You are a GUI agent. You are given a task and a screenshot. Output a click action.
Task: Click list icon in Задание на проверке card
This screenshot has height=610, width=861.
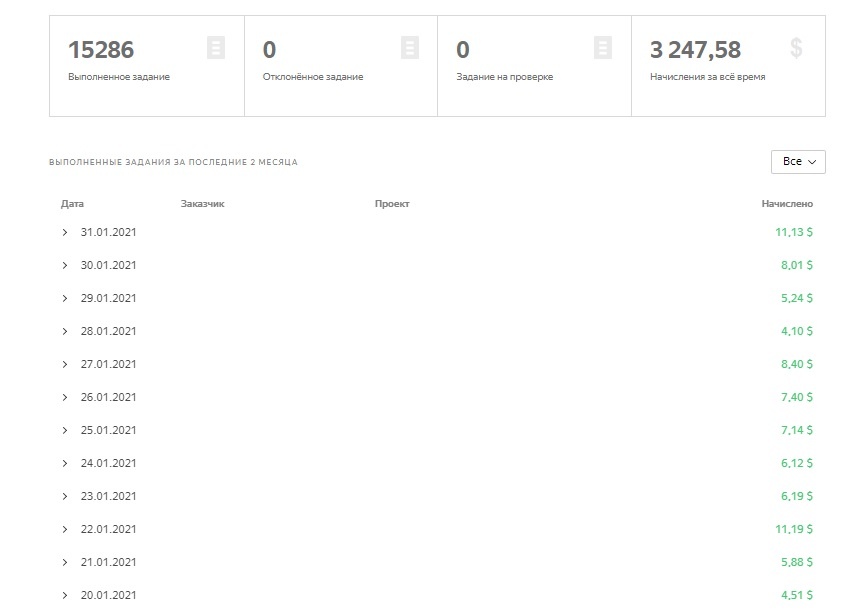[603, 47]
